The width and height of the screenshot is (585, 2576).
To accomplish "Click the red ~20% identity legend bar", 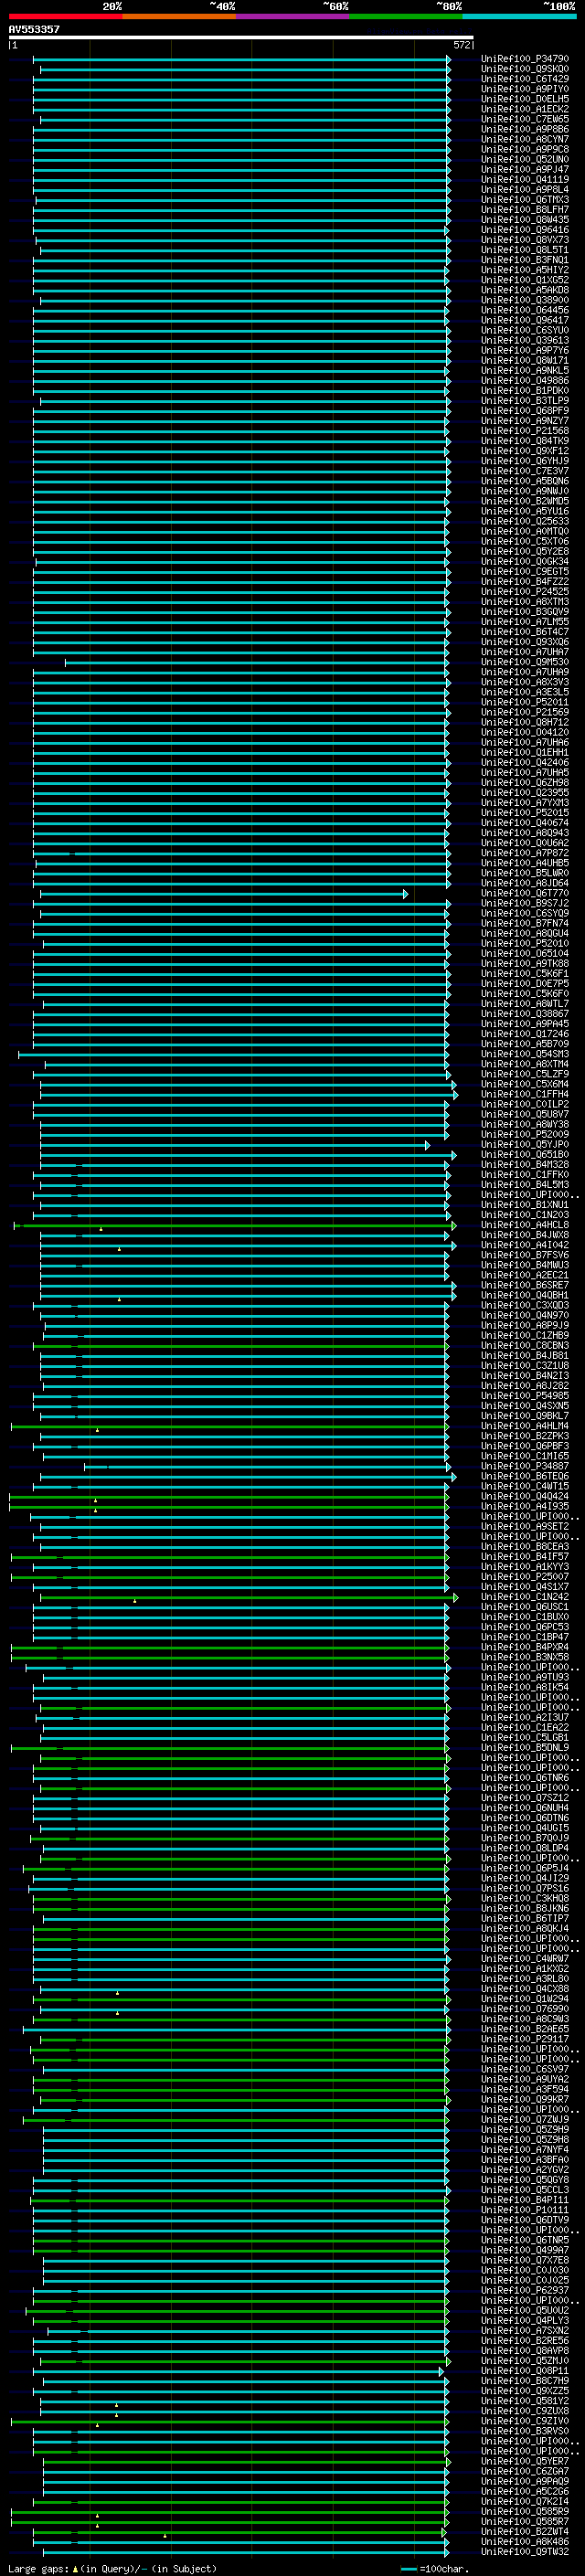I will (65, 16).
